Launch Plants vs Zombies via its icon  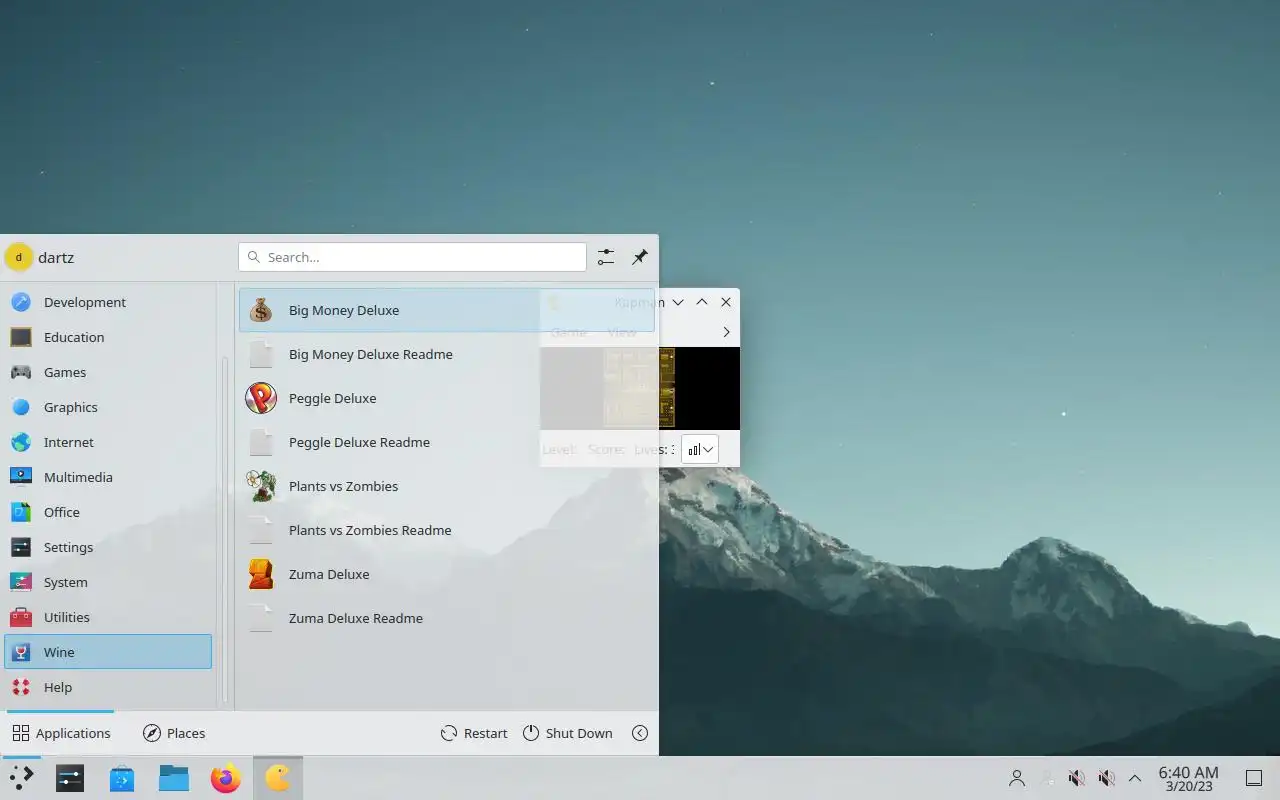pos(261,486)
